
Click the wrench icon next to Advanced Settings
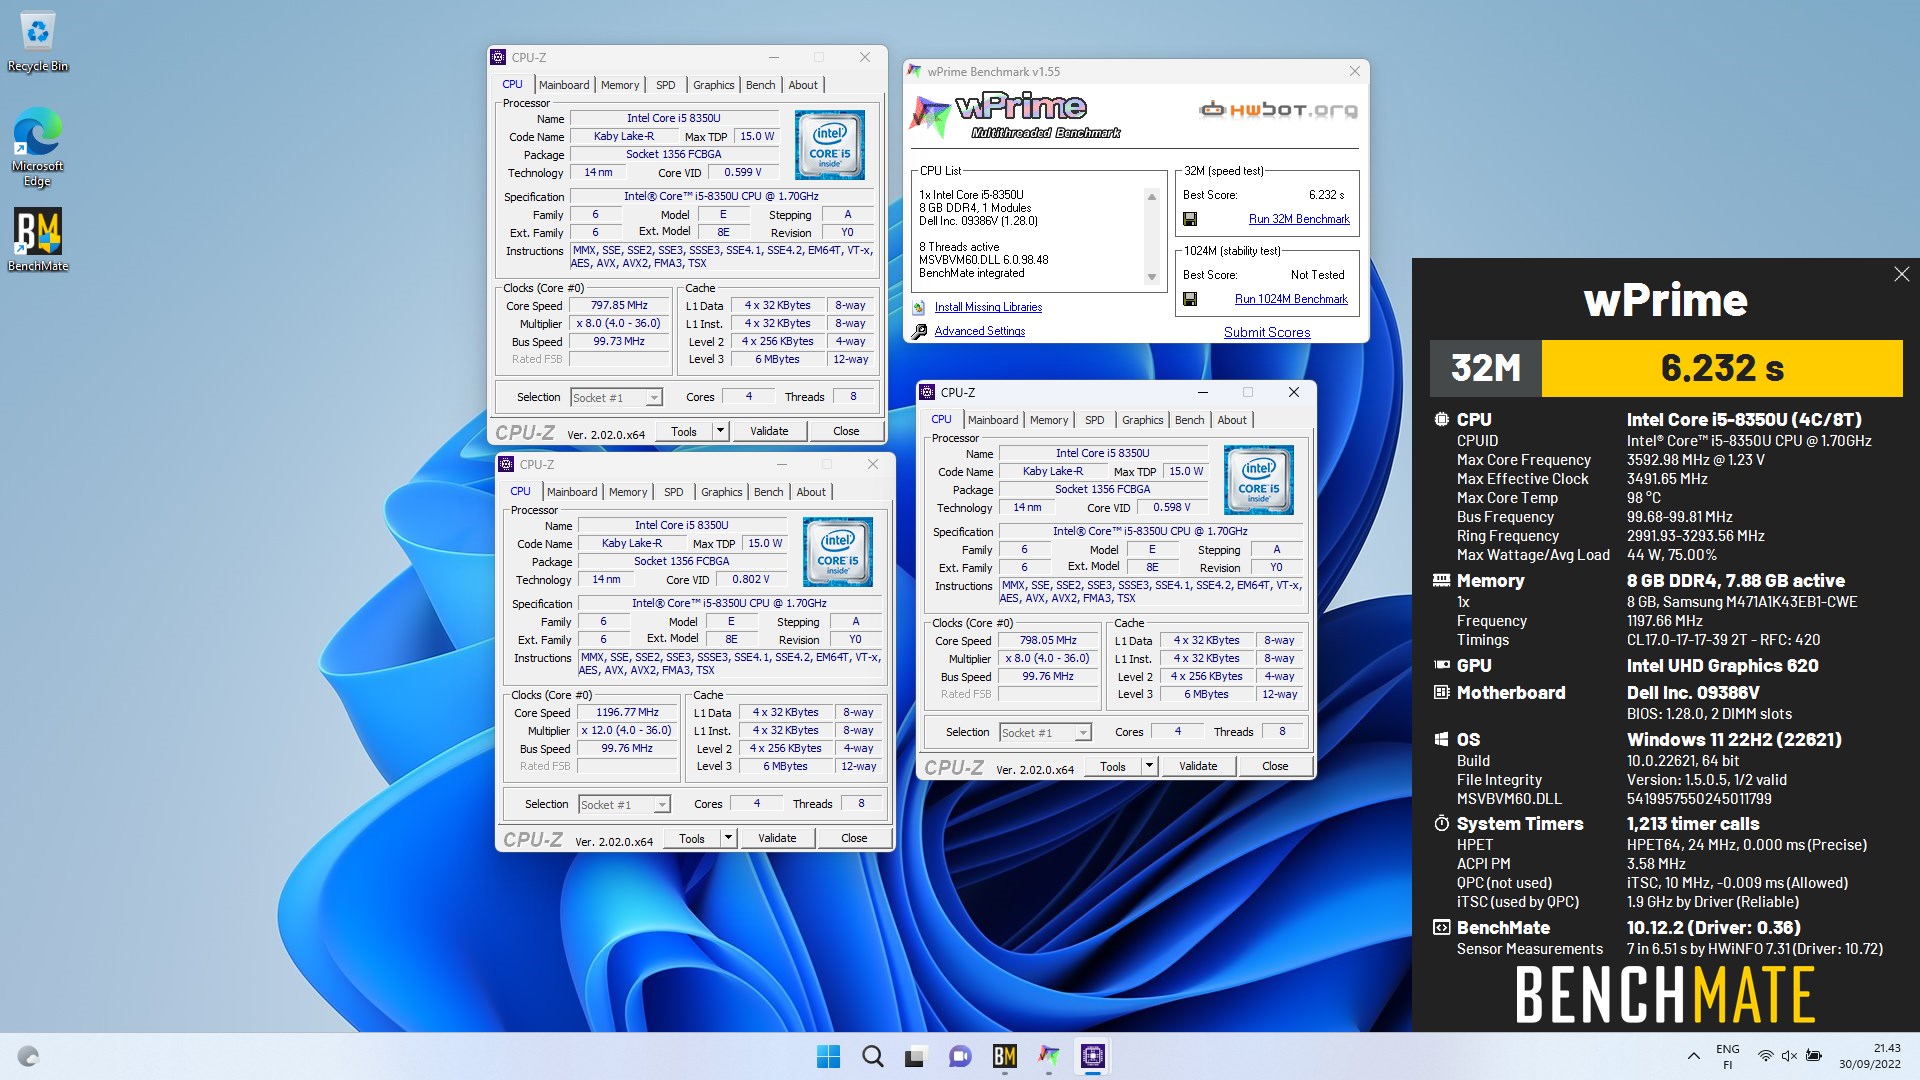point(919,331)
